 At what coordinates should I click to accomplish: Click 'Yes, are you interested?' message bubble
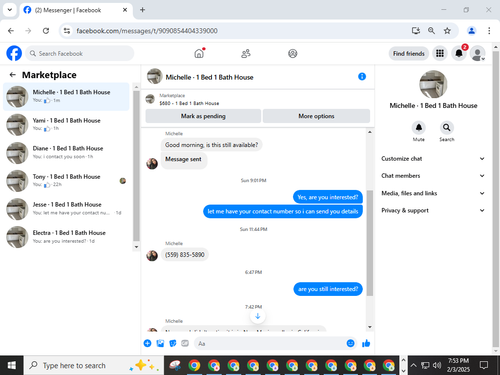click(x=328, y=197)
